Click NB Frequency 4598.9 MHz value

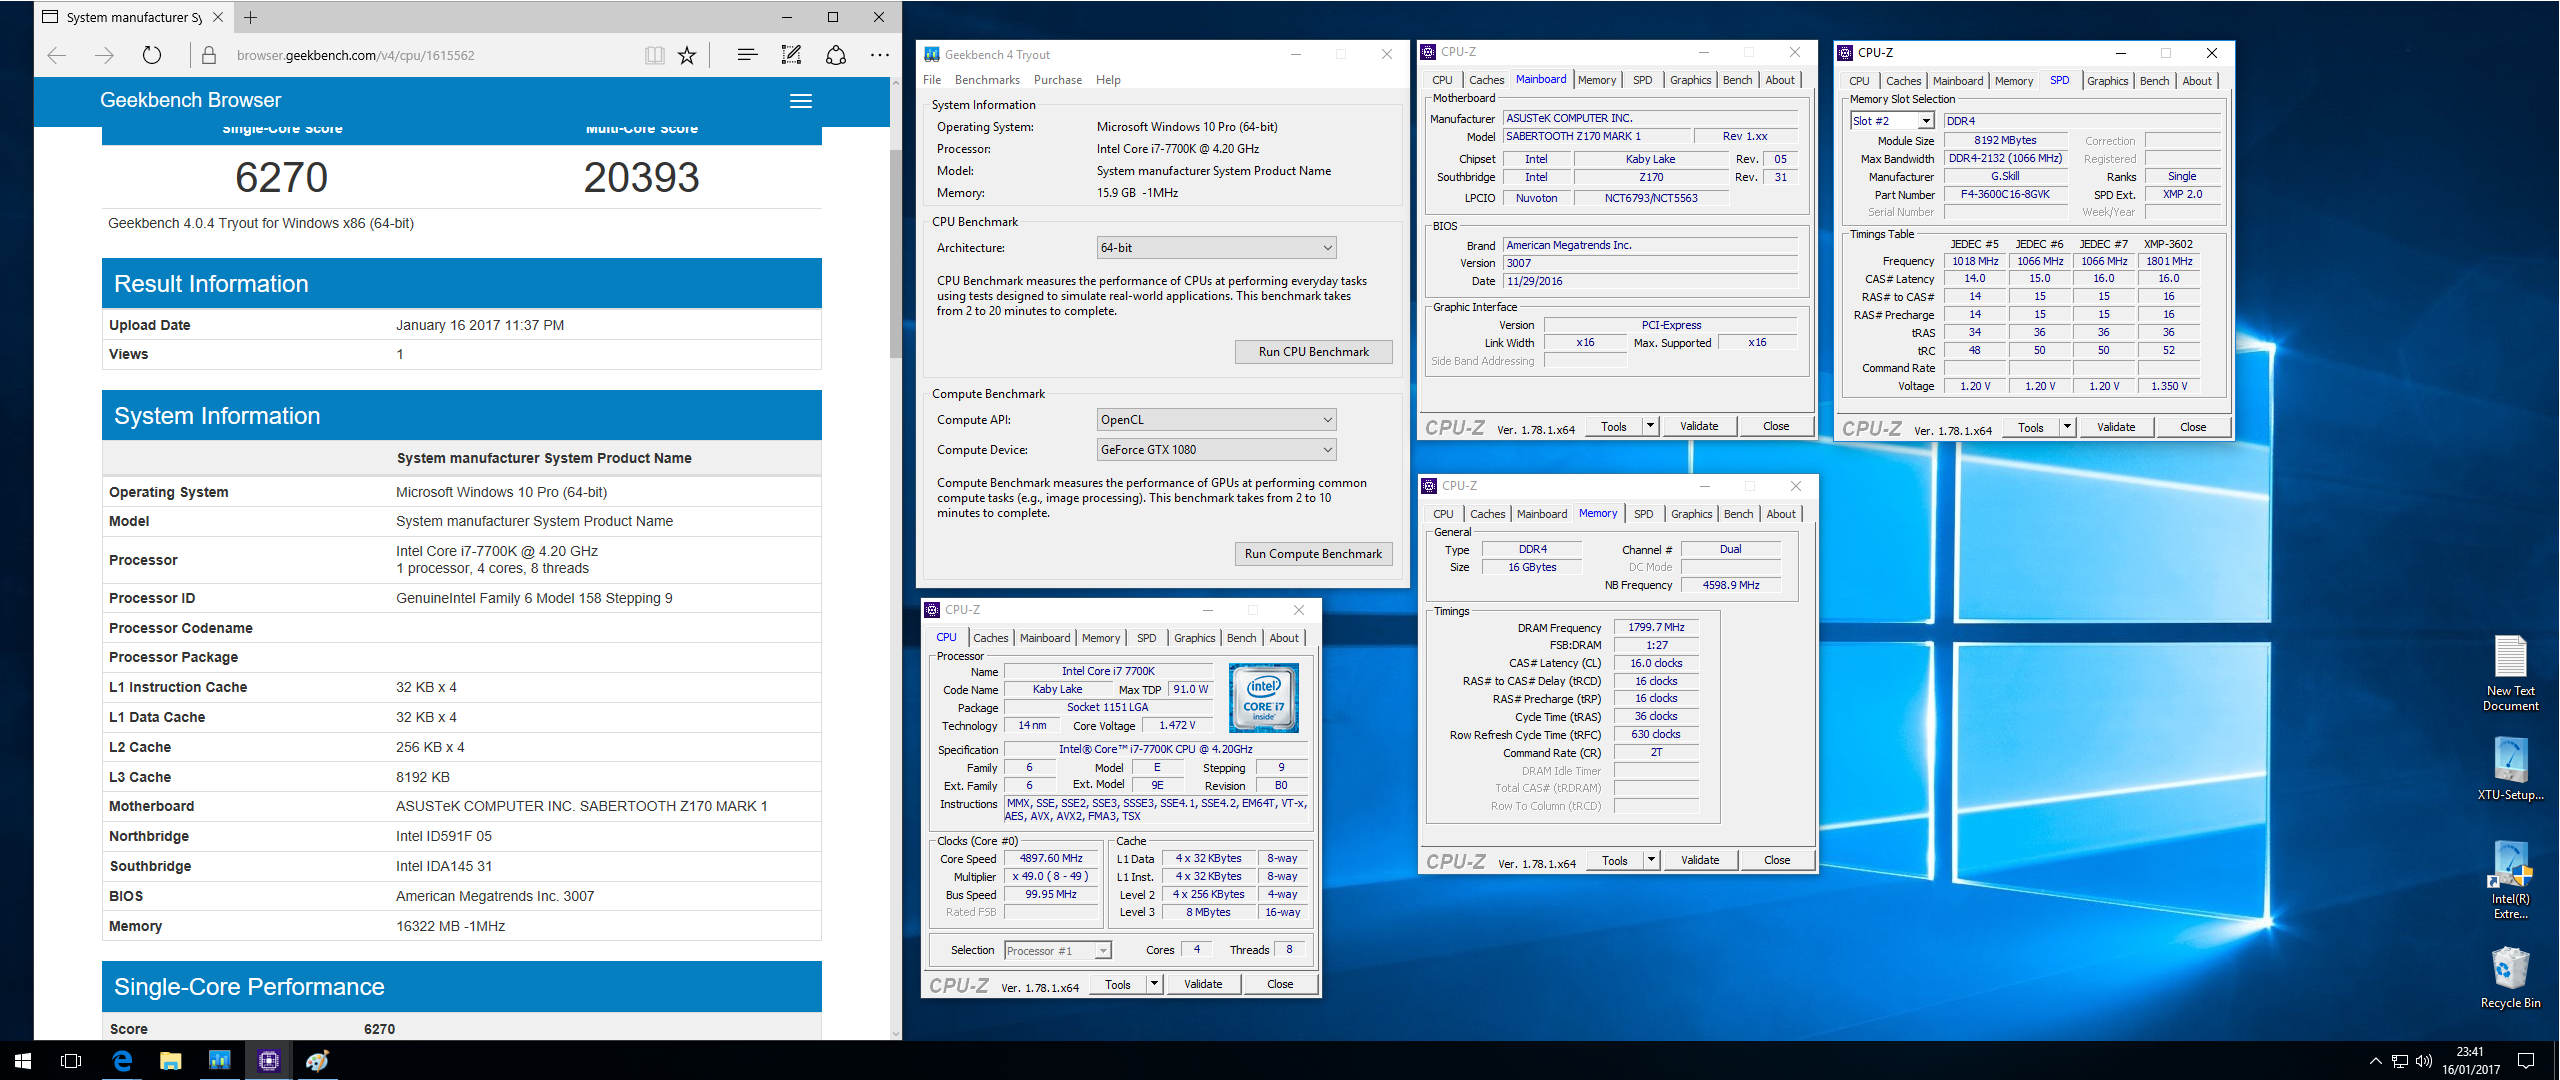pos(1731,586)
